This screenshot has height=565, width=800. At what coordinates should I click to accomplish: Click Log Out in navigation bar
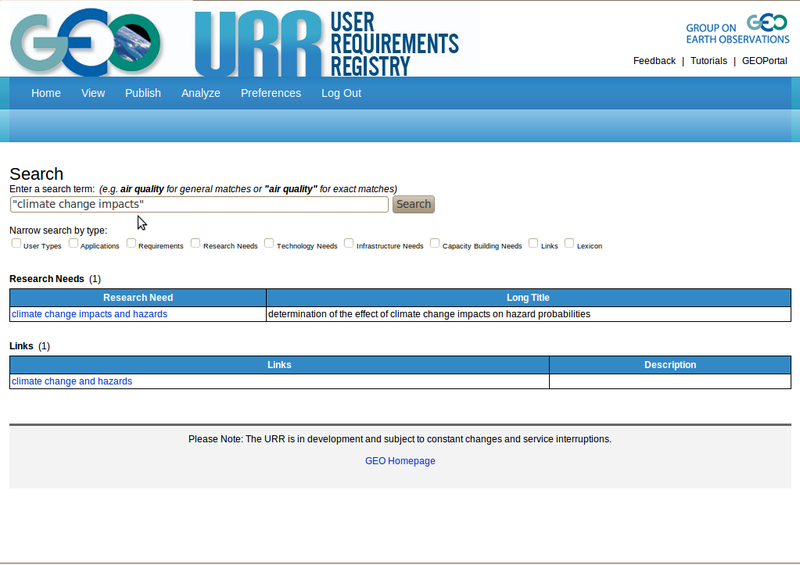341,93
